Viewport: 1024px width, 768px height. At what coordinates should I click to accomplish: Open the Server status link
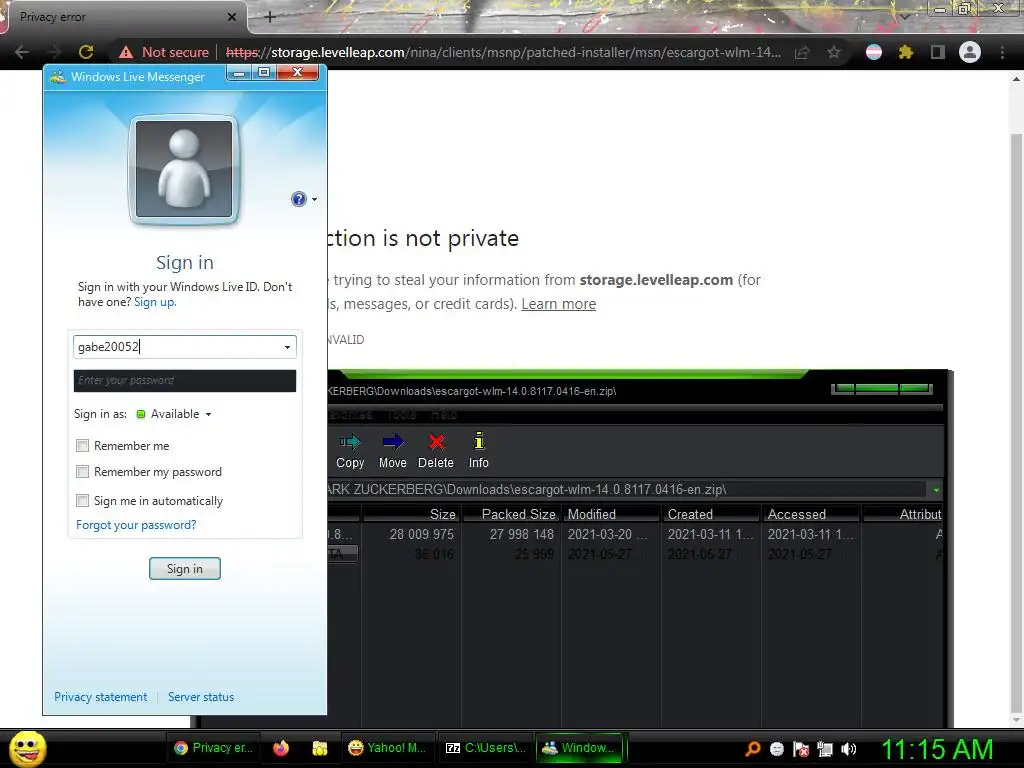click(x=200, y=697)
